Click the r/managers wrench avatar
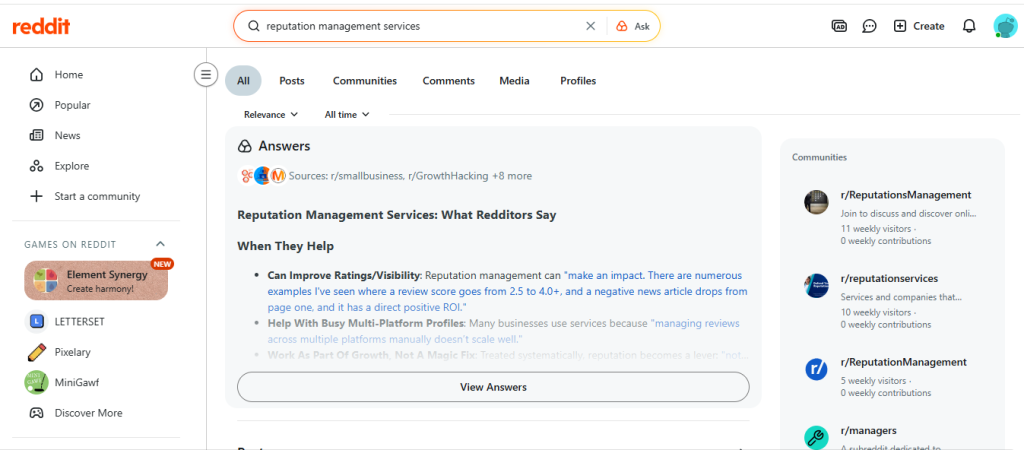Viewport: 1024px width, 450px height. click(816, 438)
